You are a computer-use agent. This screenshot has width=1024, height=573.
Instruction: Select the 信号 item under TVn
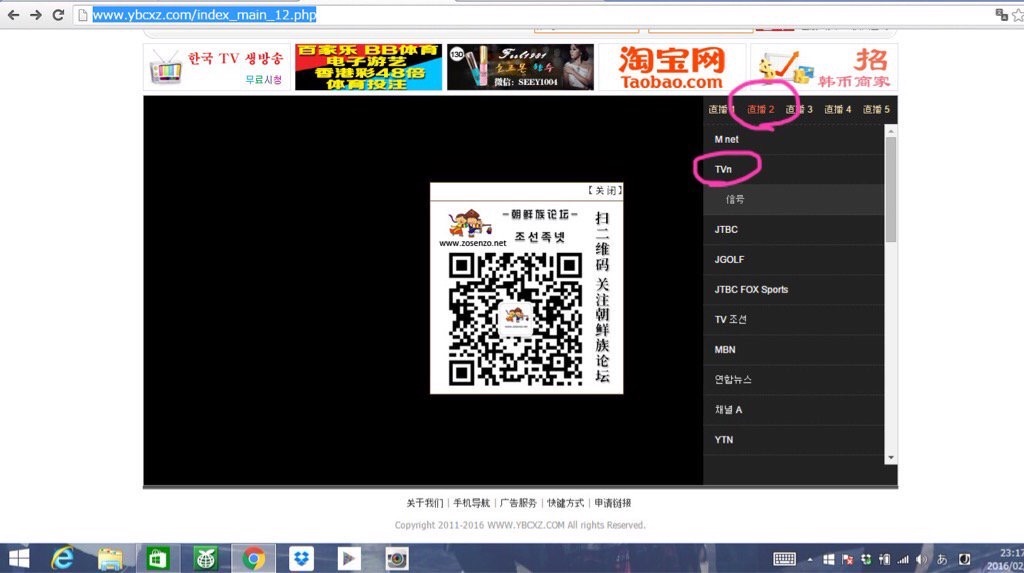coord(793,199)
